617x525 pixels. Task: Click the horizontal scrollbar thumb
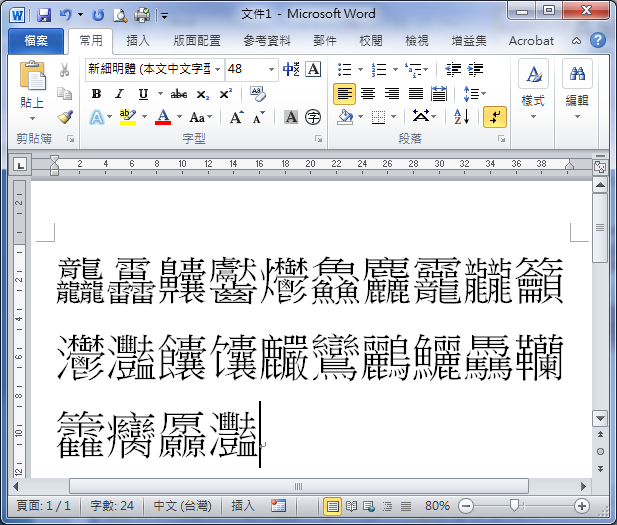299,486
